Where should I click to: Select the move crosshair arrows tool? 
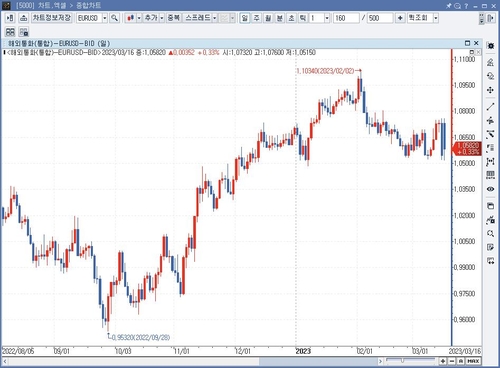490,90
